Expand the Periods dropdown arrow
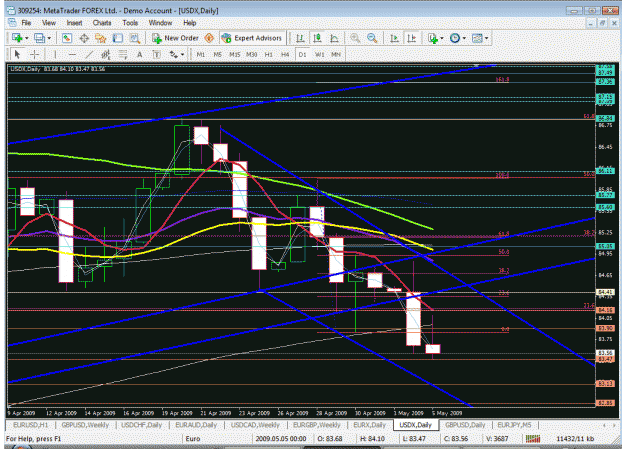The image size is (625, 449). pyautogui.click(x=464, y=38)
